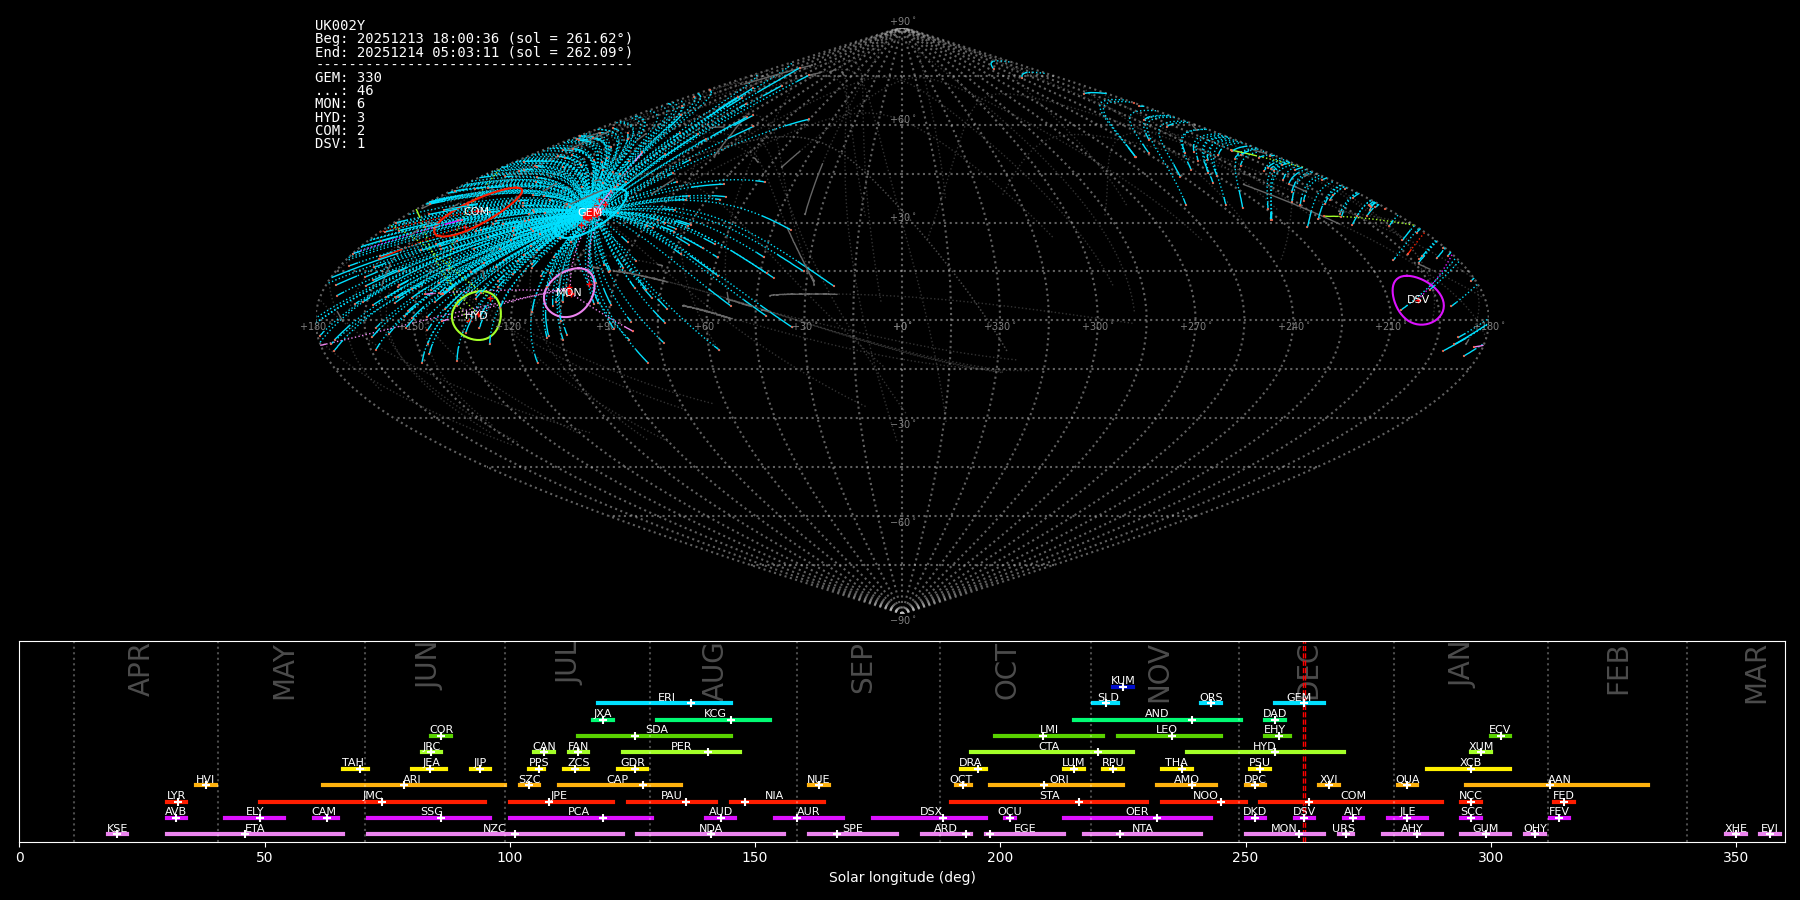The width and height of the screenshot is (1800, 900).
Task: Click the KUM shower marker in timeline
Action: pyautogui.click(x=1123, y=687)
